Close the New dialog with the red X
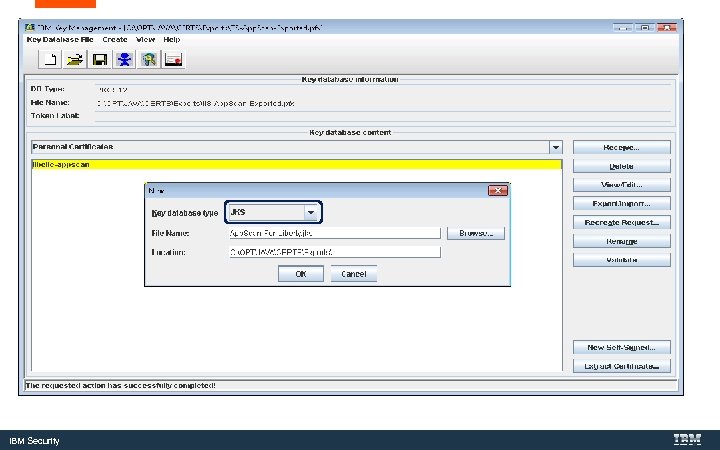The height and width of the screenshot is (450, 720). pos(498,191)
